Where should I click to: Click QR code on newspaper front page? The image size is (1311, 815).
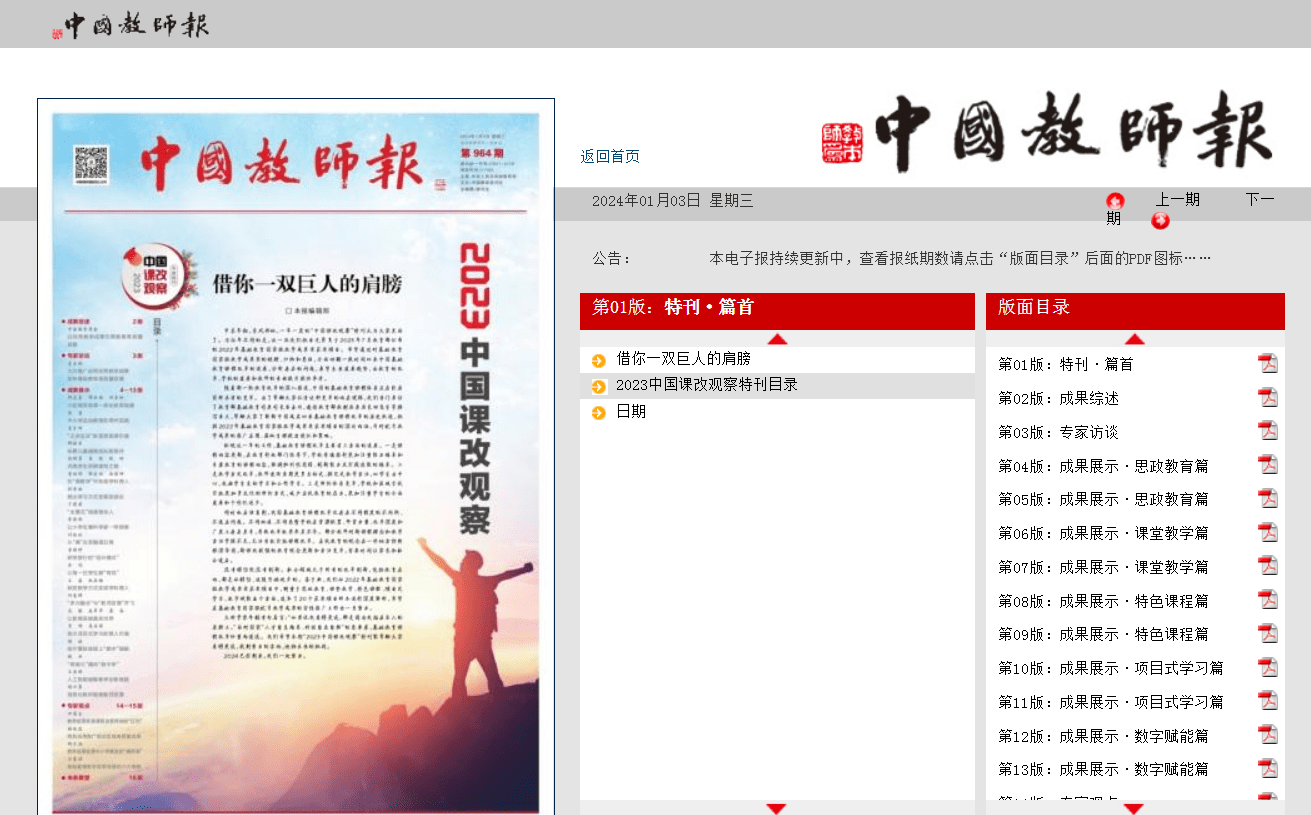coord(91,163)
